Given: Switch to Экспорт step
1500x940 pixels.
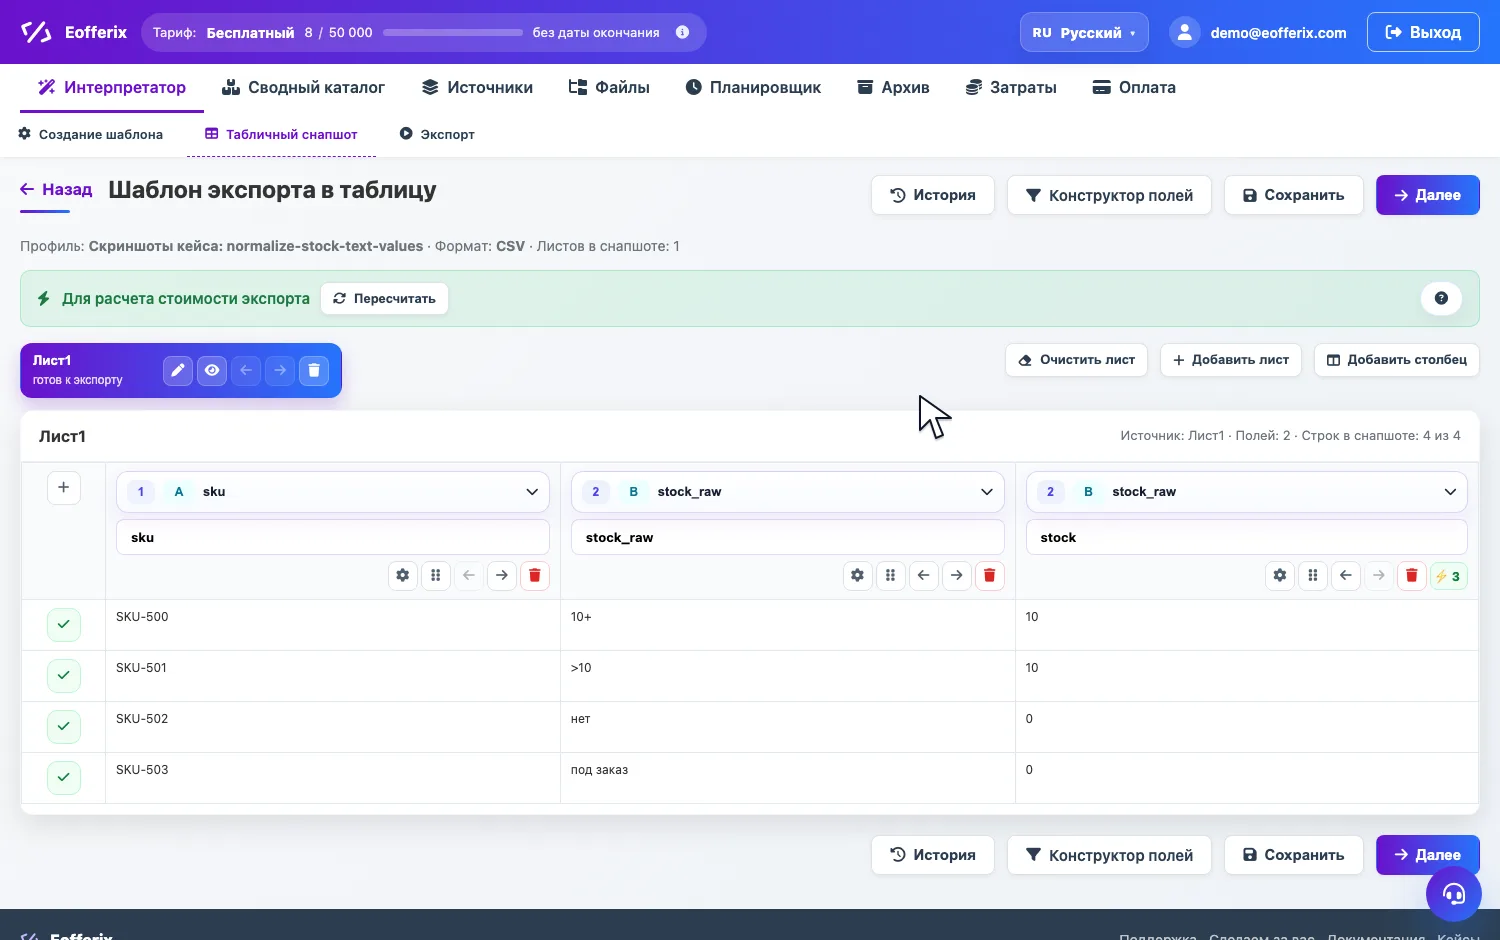Looking at the screenshot, I should coord(437,134).
